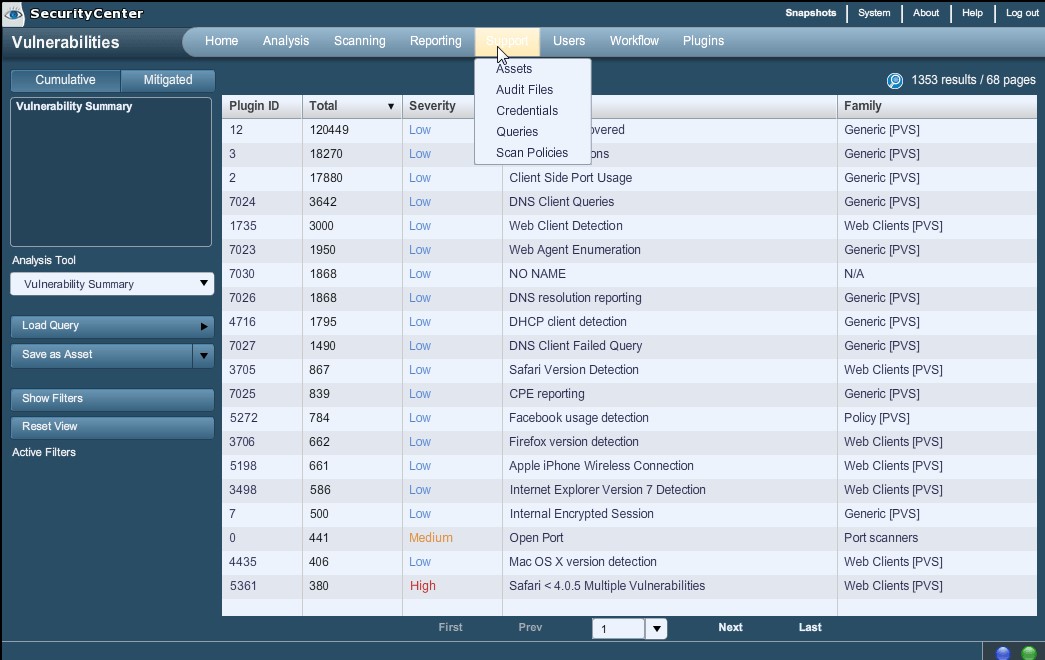Switch to Cumulative vulnerabilities view
Image resolution: width=1045 pixels, height=660 pixels.
coord(65,80)
